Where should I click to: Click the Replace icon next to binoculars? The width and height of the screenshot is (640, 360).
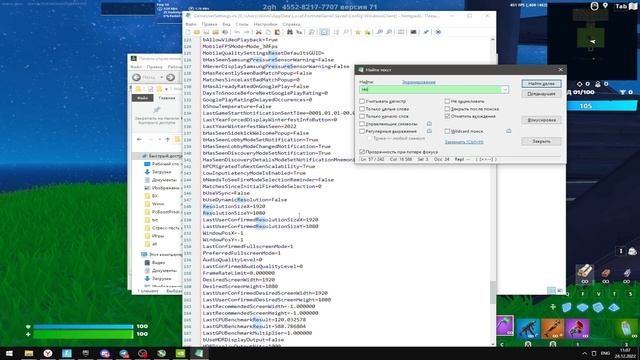pyautogui.click(x=299, y=32)
